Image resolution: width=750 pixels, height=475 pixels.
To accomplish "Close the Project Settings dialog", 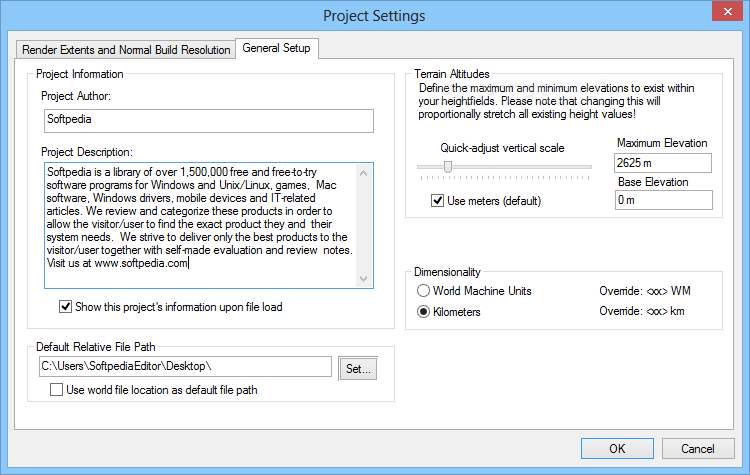I will pos(728,11).
